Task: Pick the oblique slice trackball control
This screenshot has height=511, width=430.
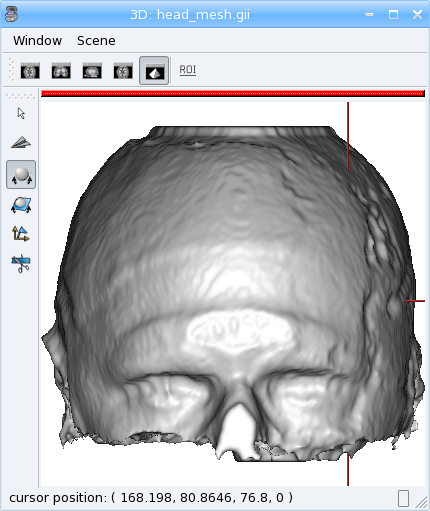Action: [x=21, y=205]
